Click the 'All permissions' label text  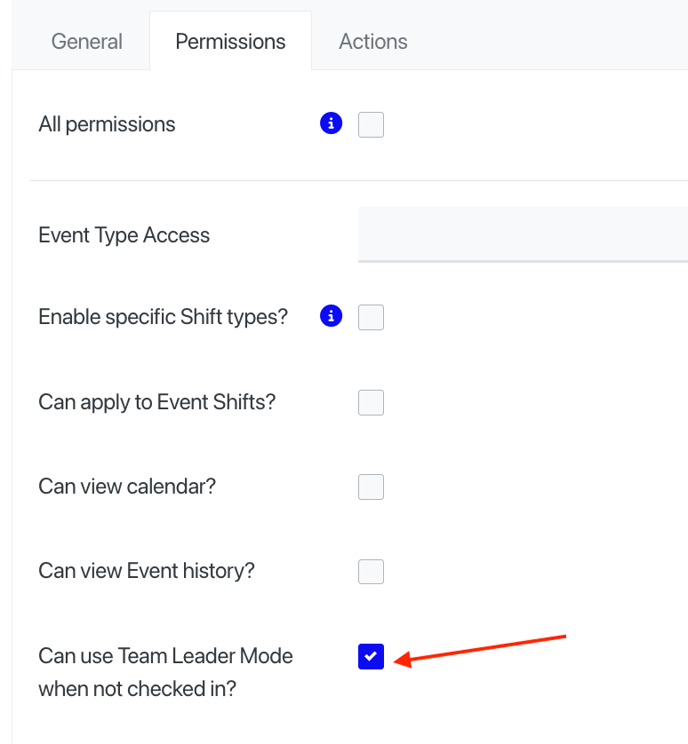click(x=107, y=124)
